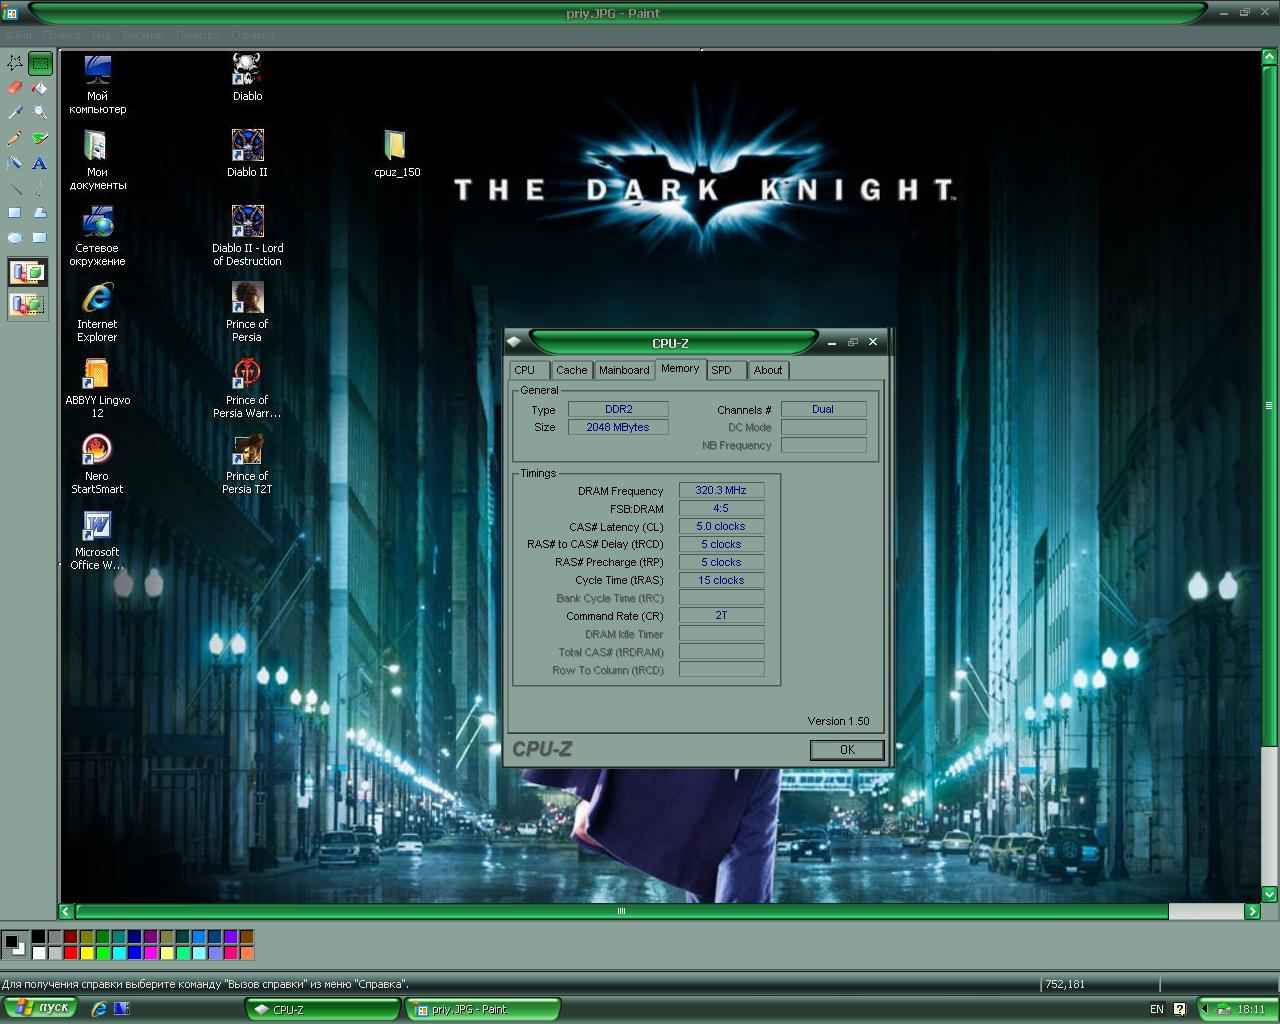Select the Rounded rectangle tool

coord(40,238)
